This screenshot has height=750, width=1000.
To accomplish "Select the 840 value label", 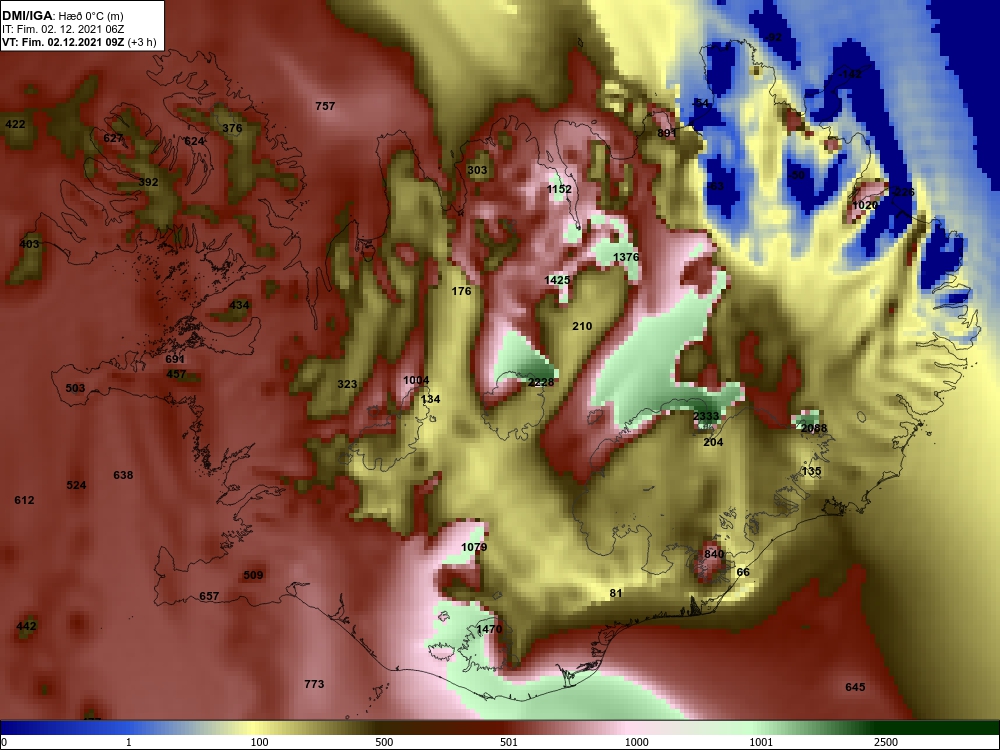I will click(714, 554).
